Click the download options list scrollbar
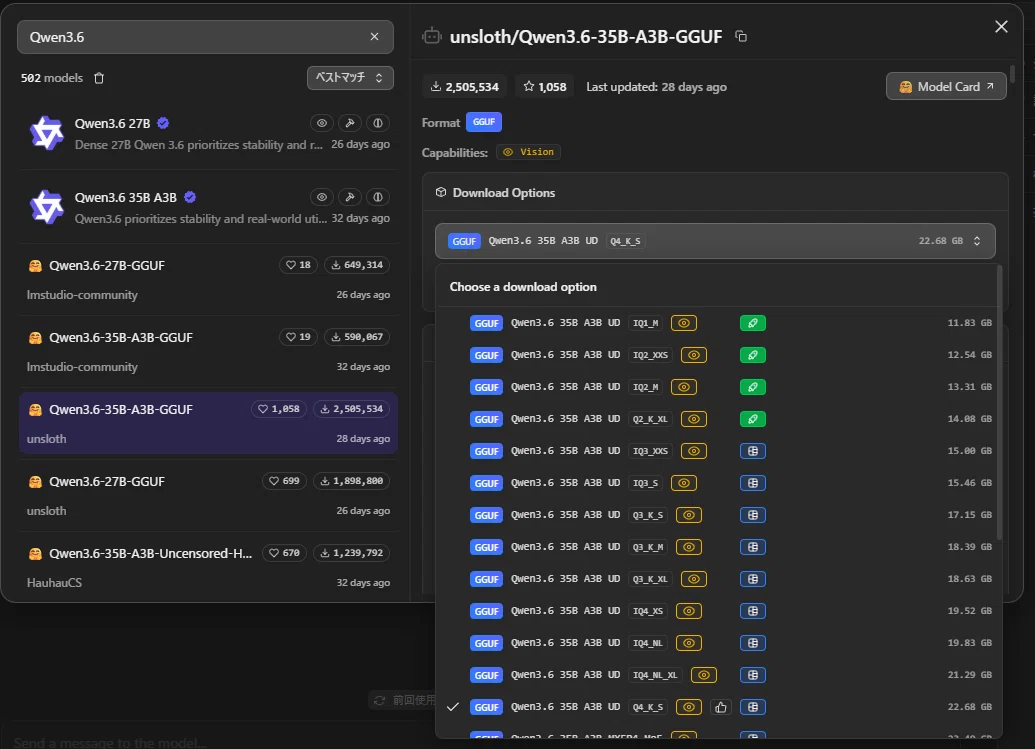The height and width of the screenshot is (749, 1035). [999, 403]
